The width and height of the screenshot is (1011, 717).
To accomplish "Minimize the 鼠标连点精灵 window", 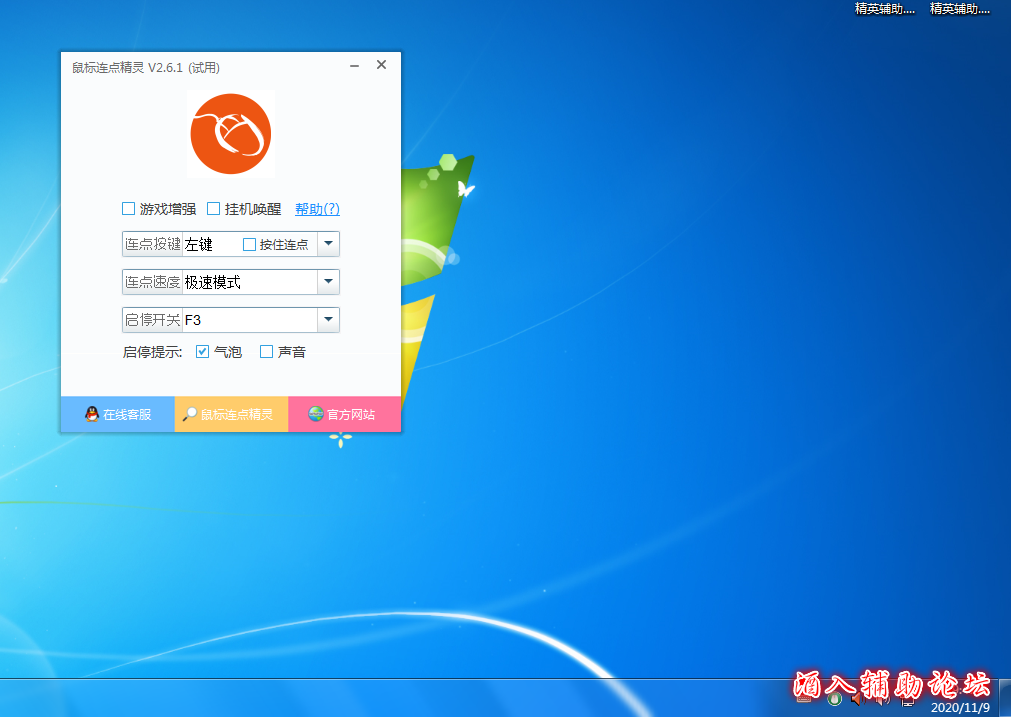I will tap(355, 66).
